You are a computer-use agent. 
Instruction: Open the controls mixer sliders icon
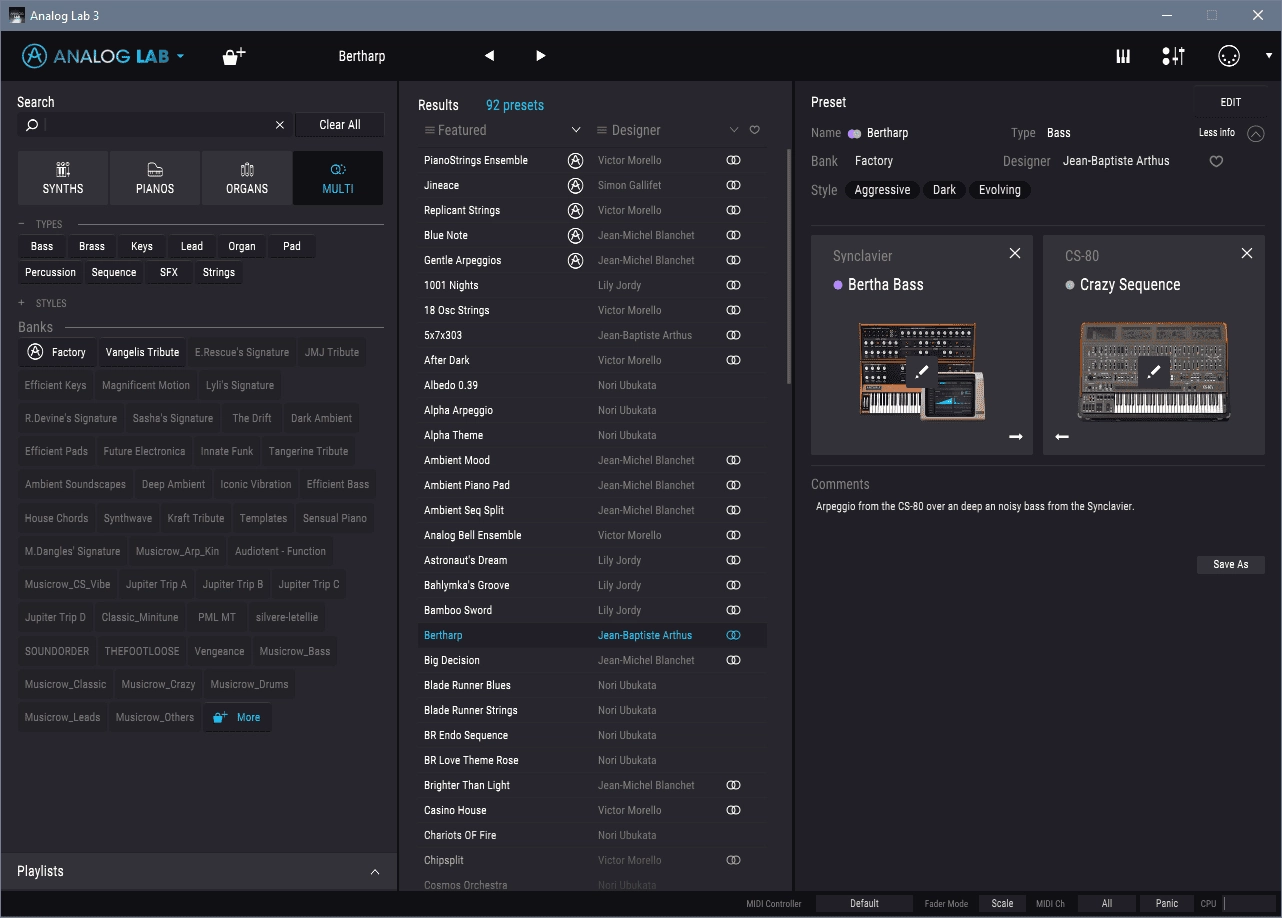click(1174, 56)
